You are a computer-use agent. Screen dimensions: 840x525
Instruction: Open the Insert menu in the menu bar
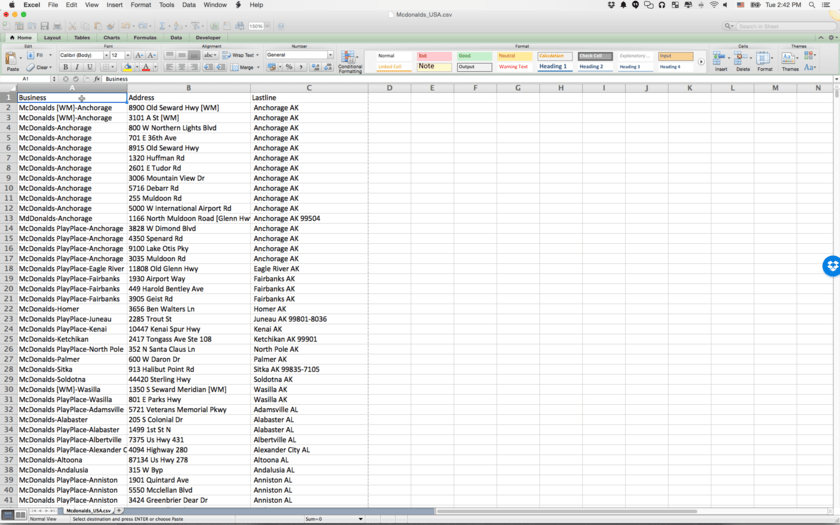coord(114,5)
